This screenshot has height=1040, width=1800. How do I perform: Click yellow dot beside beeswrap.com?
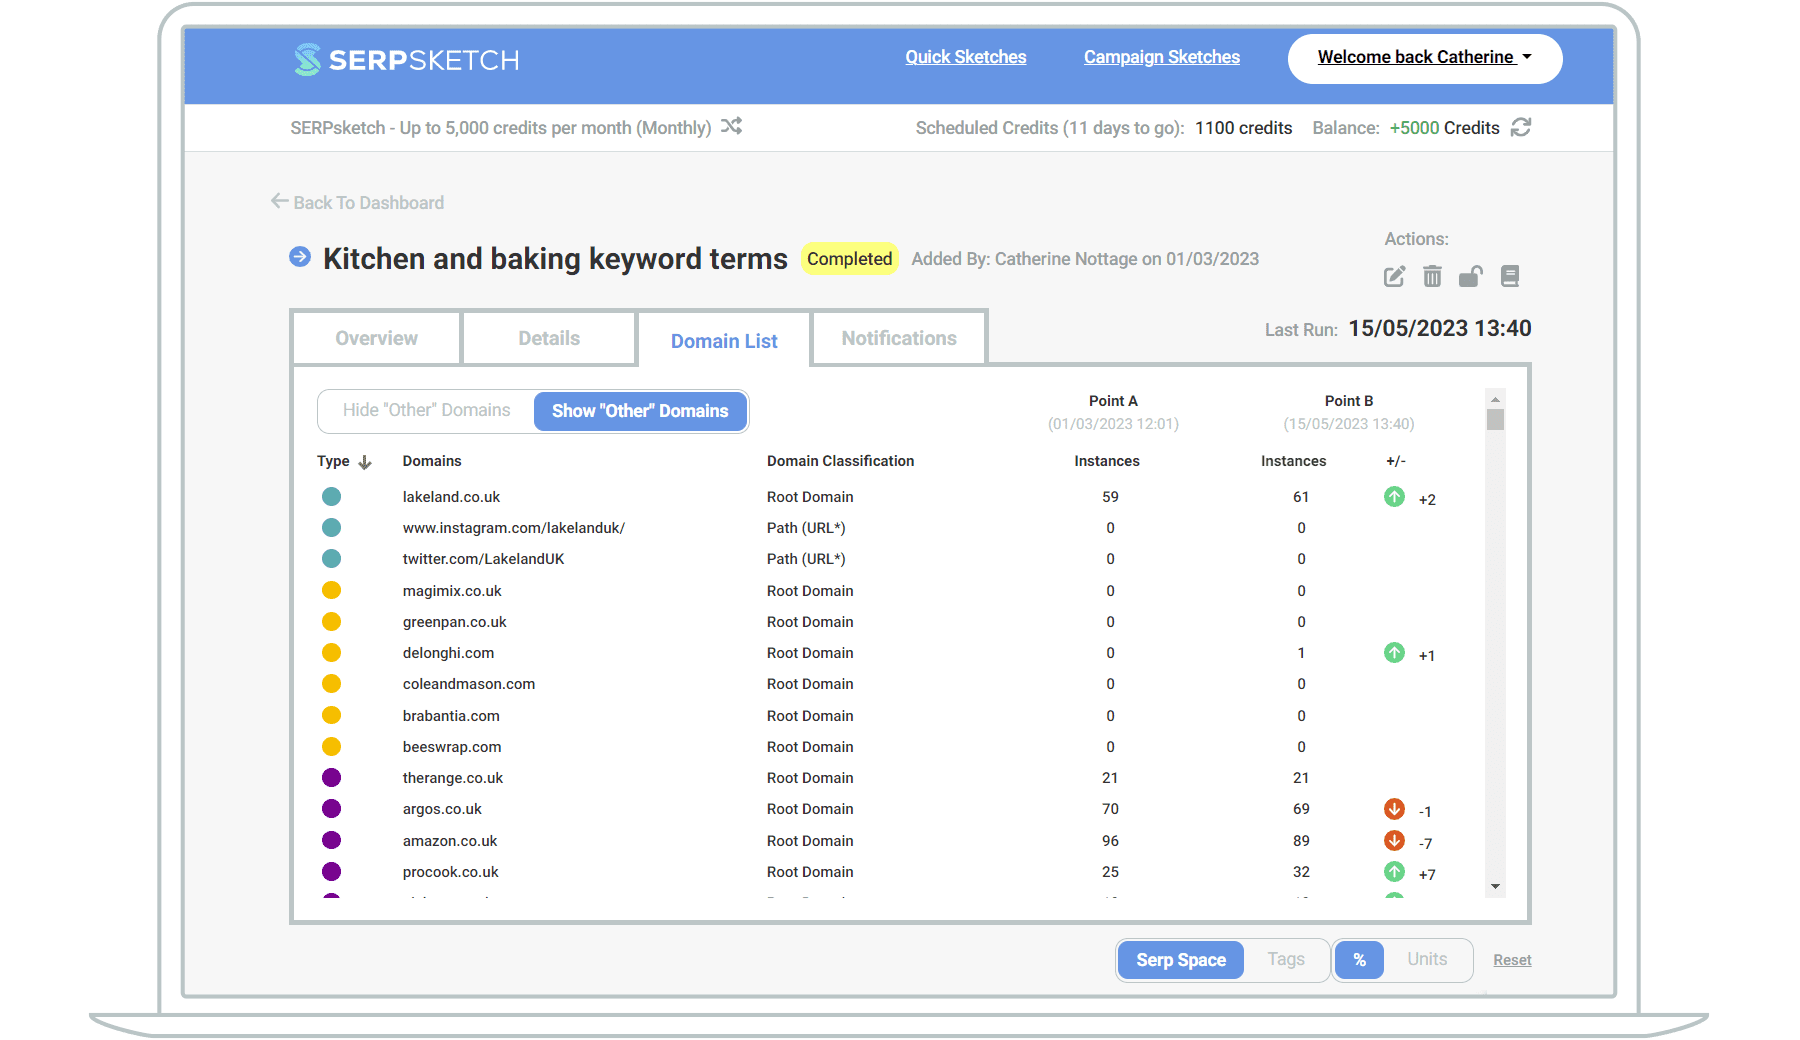tap(331, 747)
